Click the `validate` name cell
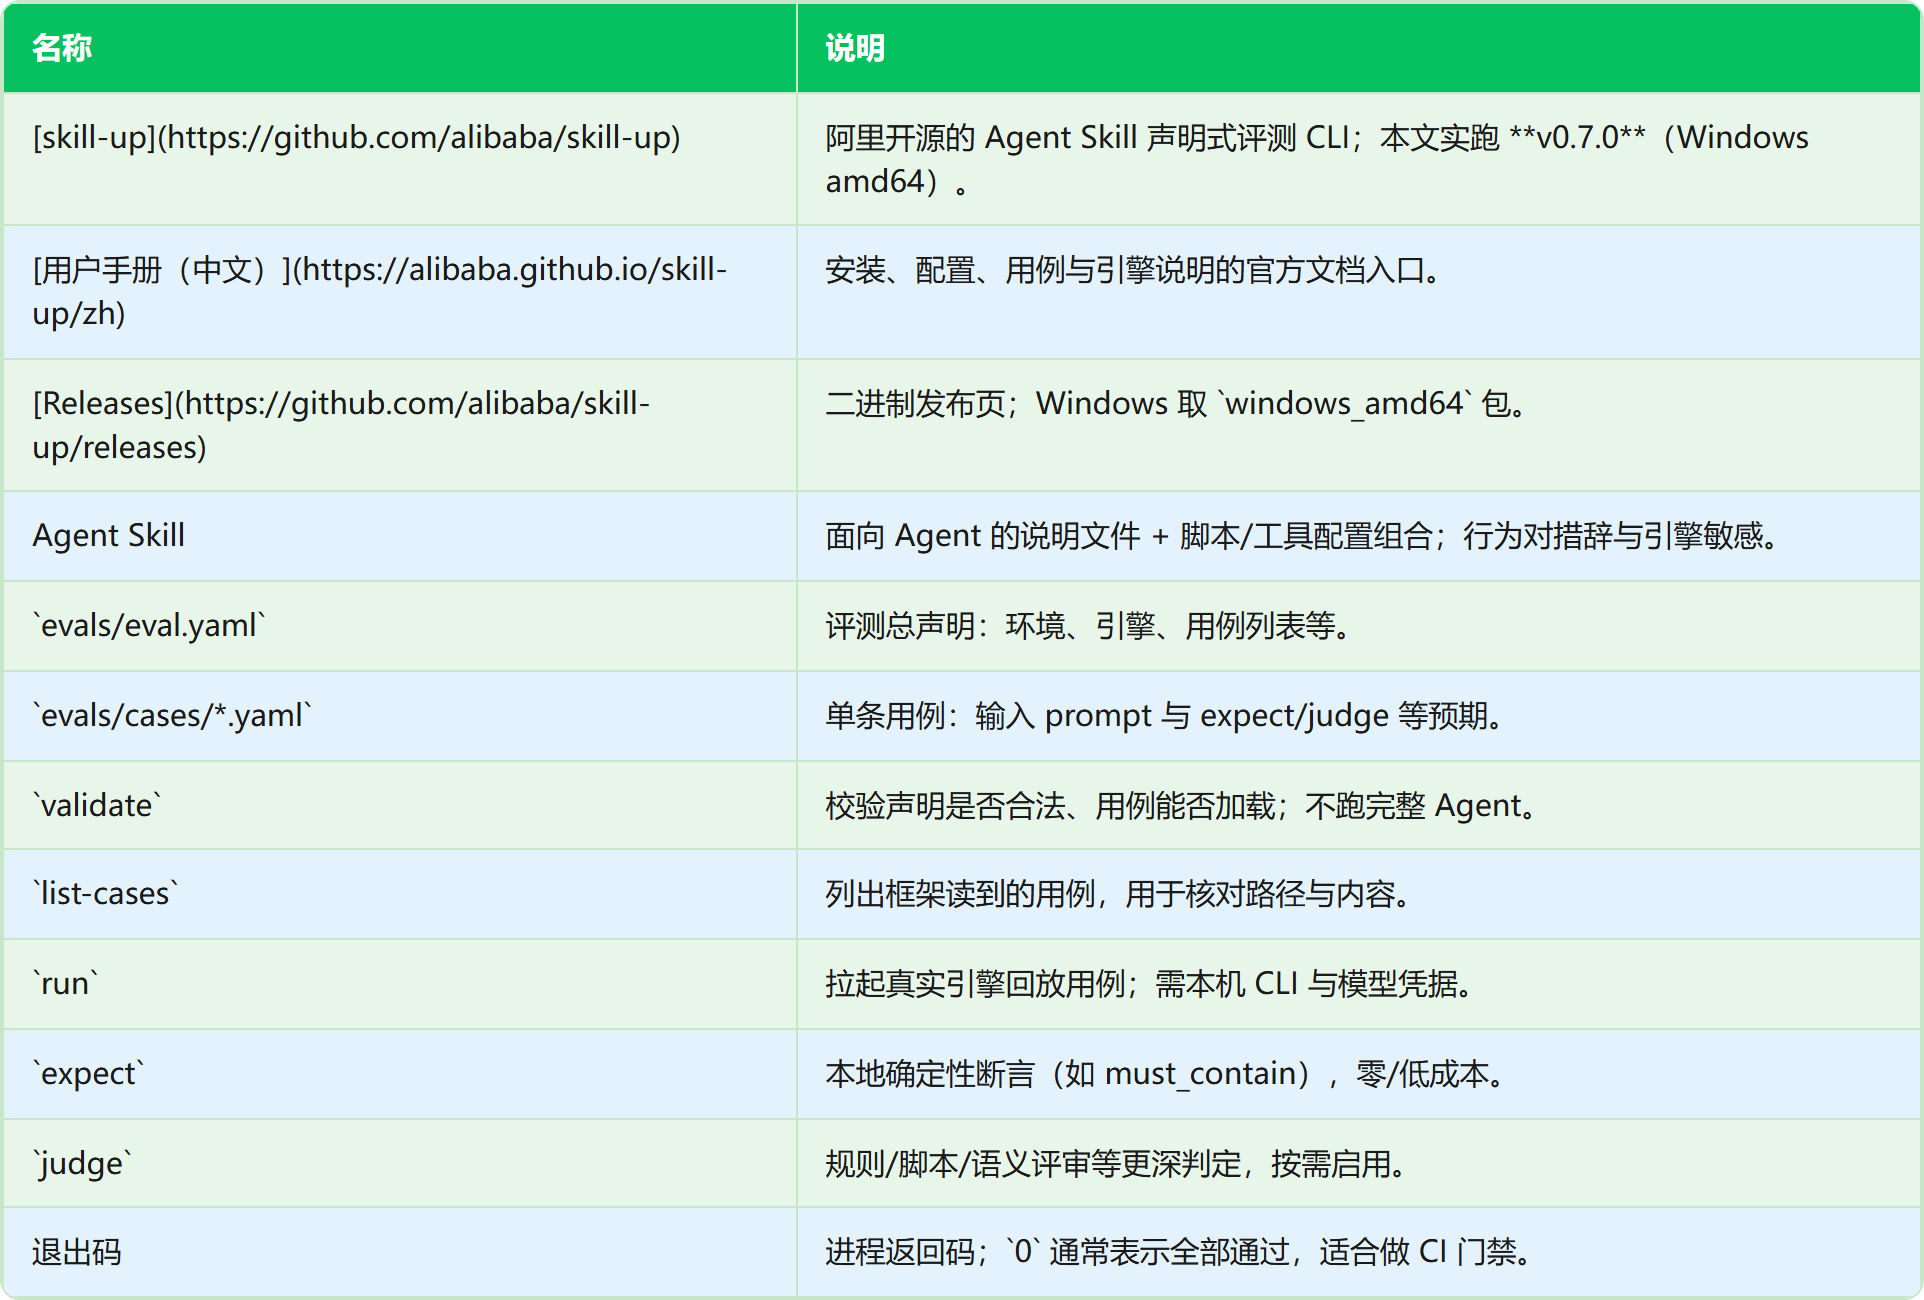The image size is (1924, 1300). (x=400, y=805)
